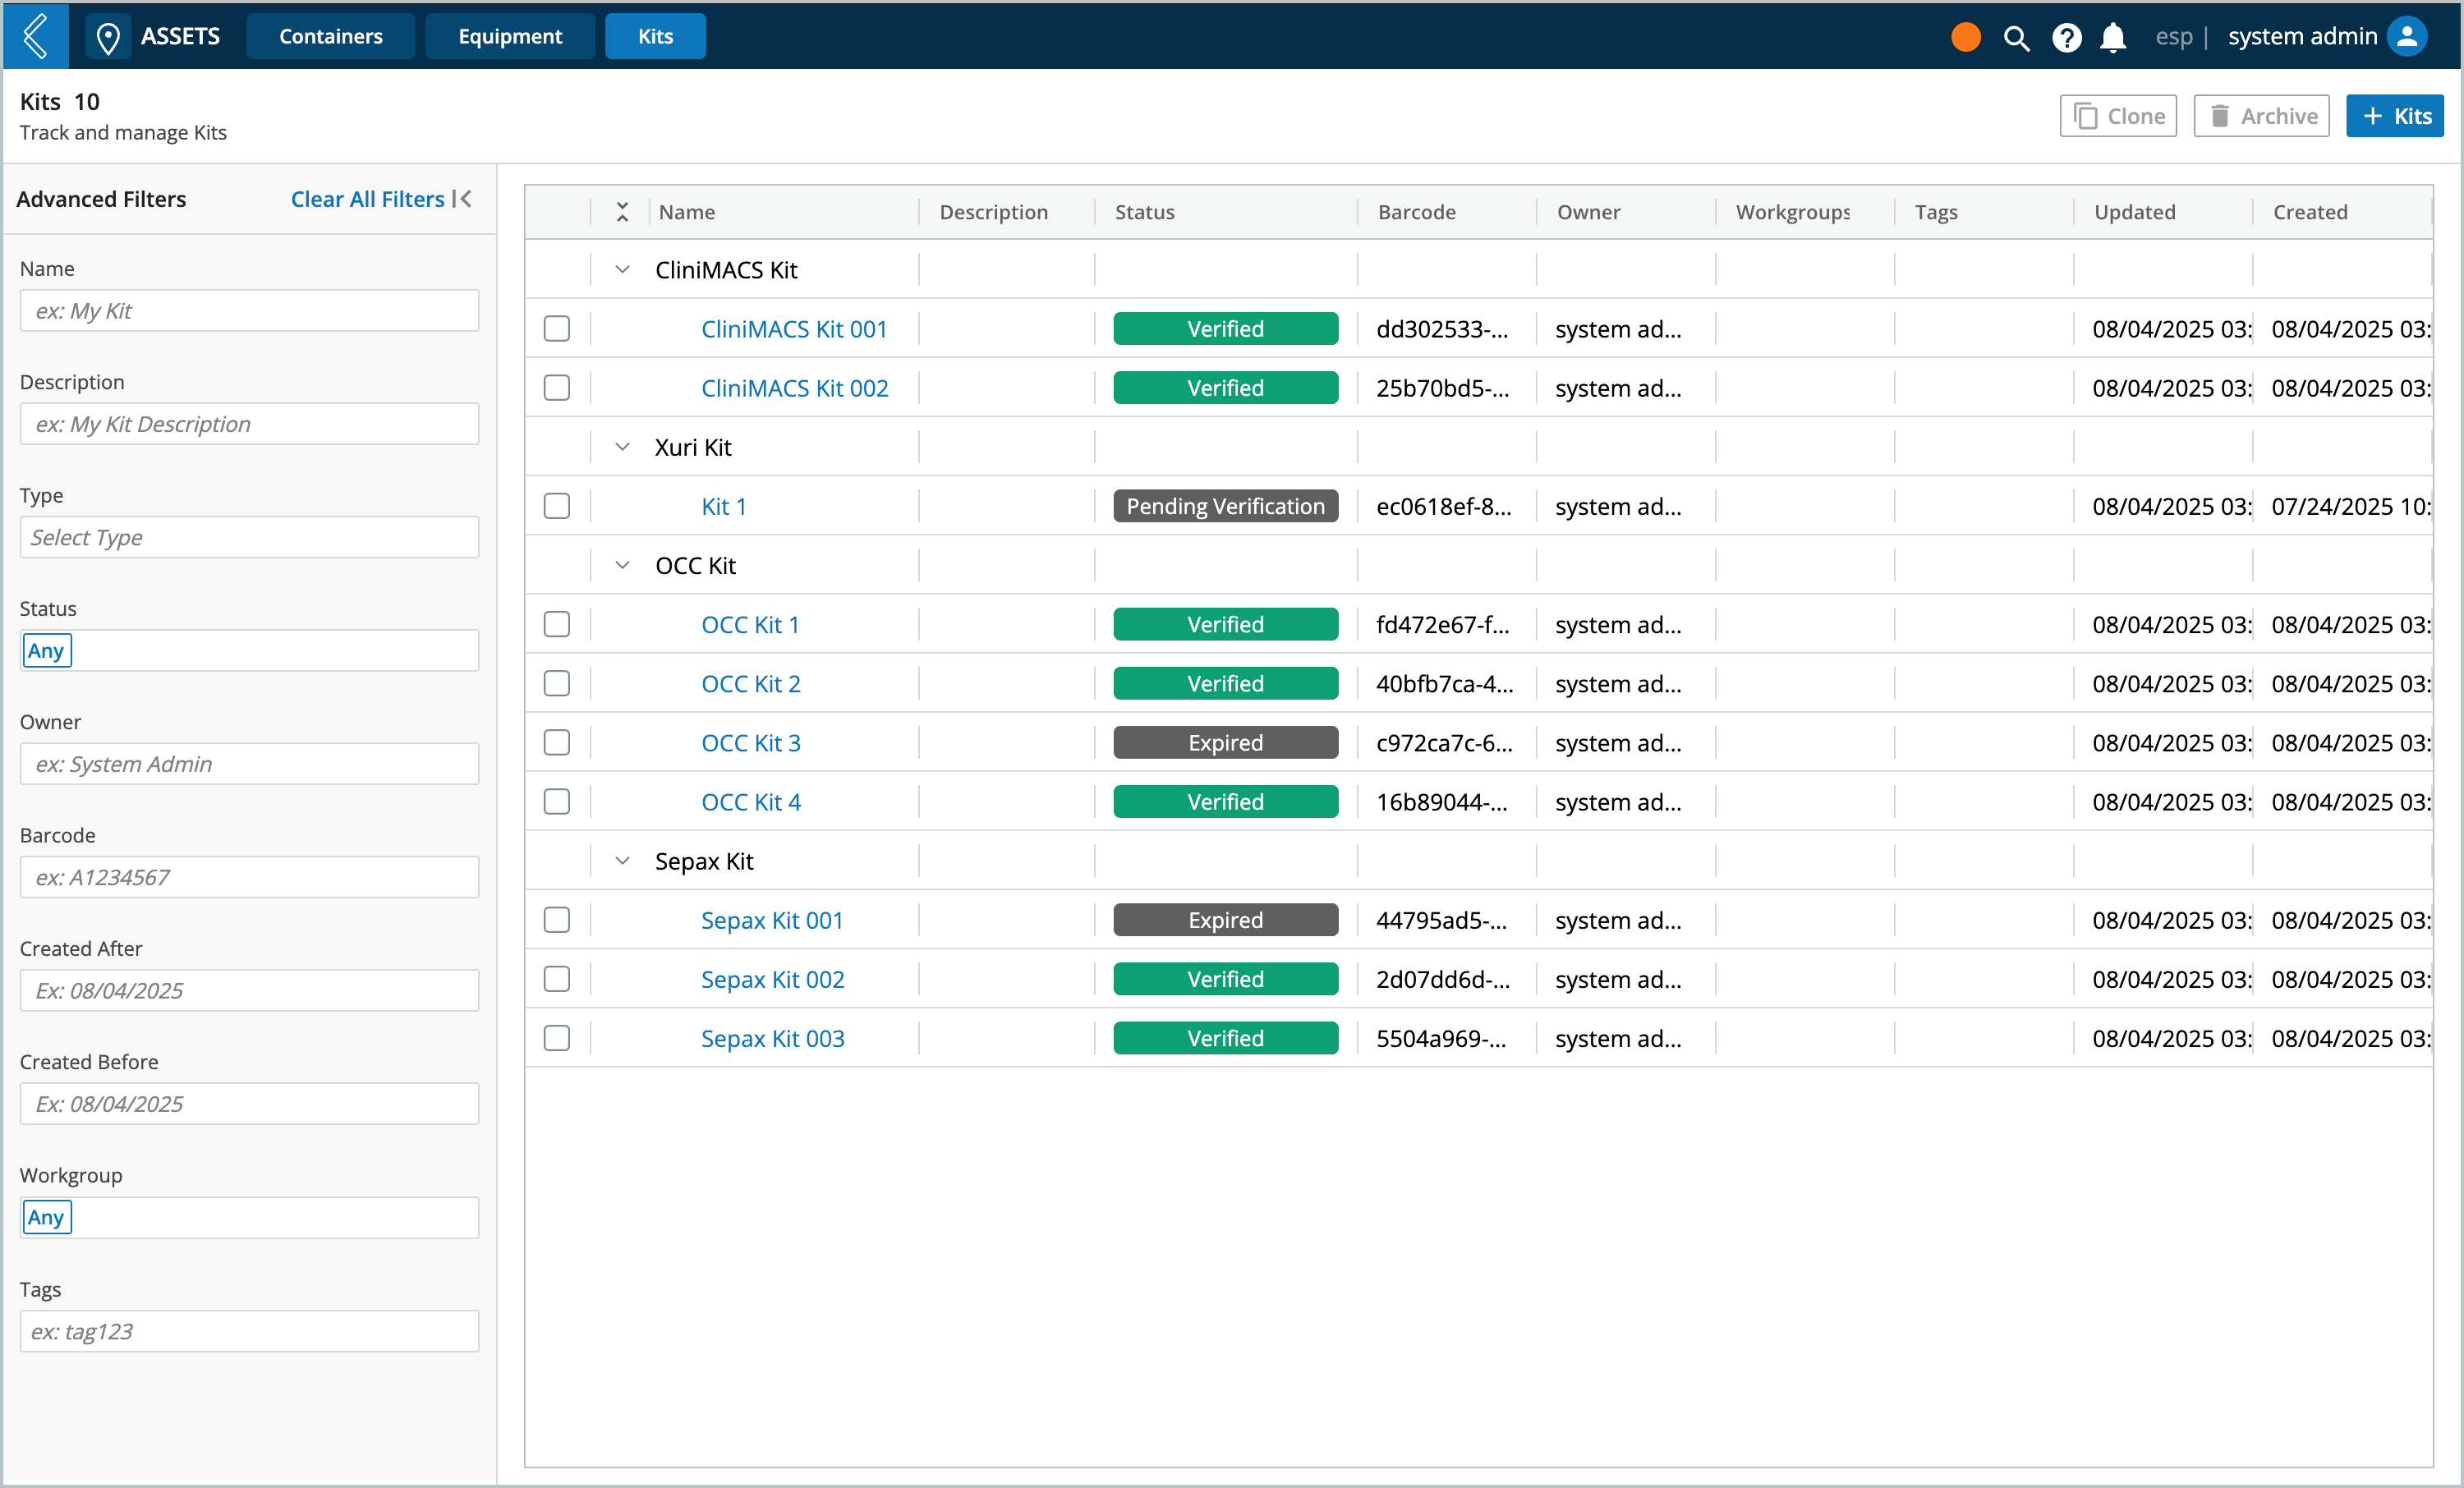The width and height of the screenshot is (2464, 1488).
Task: Sort by the Status column header
Action: pos(1144,212)
